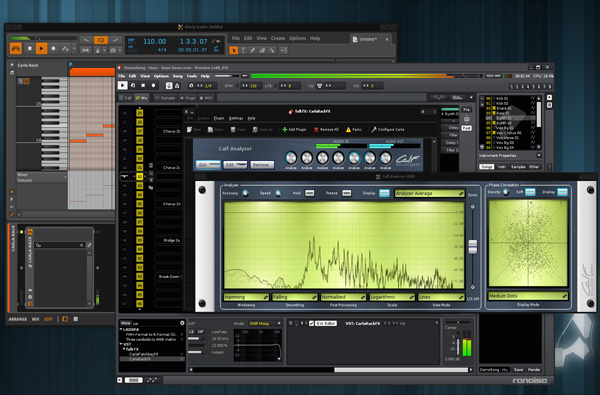This screenshot has width=600, height=395.
Task: Collapse the LADSPA tree group
Action: click(x=121, y=330)
